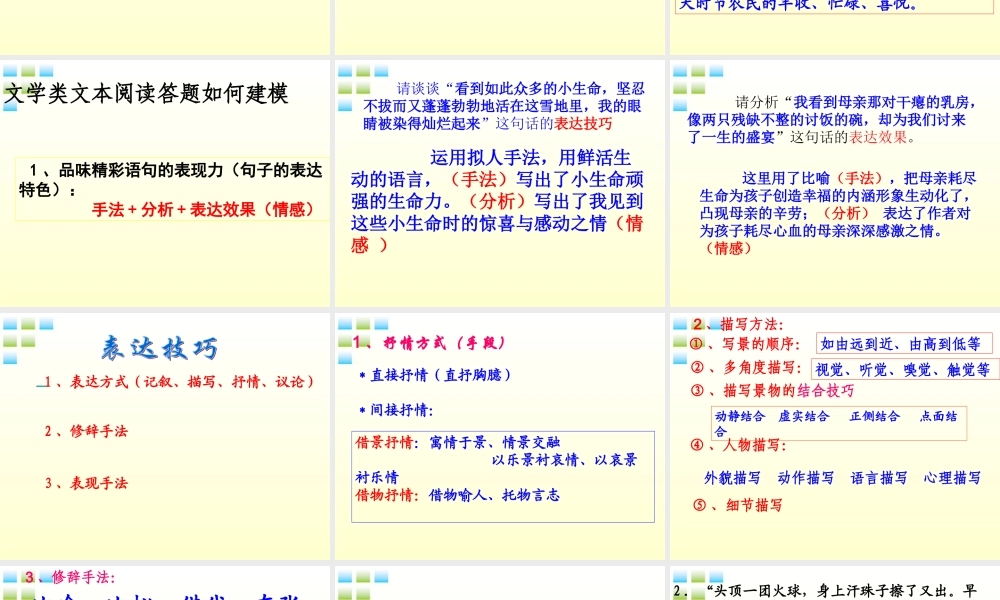Click the term 心理描写
1000x600 pixels.
click(x=952, y=478)
